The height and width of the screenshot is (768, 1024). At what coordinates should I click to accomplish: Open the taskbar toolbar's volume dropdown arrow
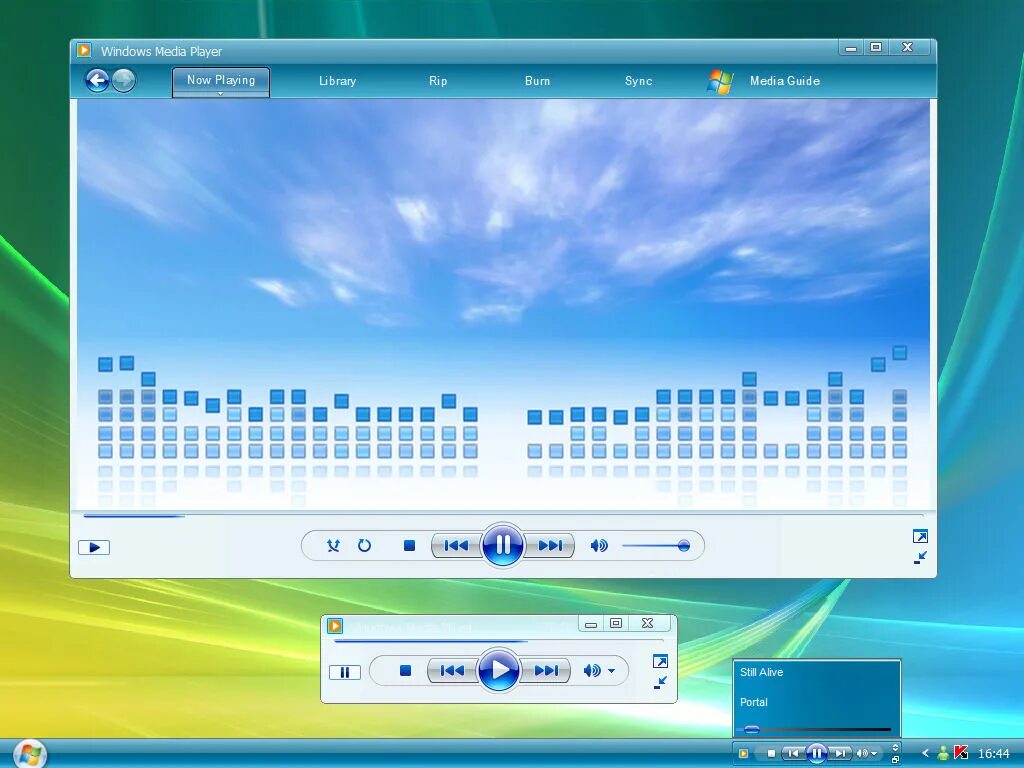click(874, 754)
